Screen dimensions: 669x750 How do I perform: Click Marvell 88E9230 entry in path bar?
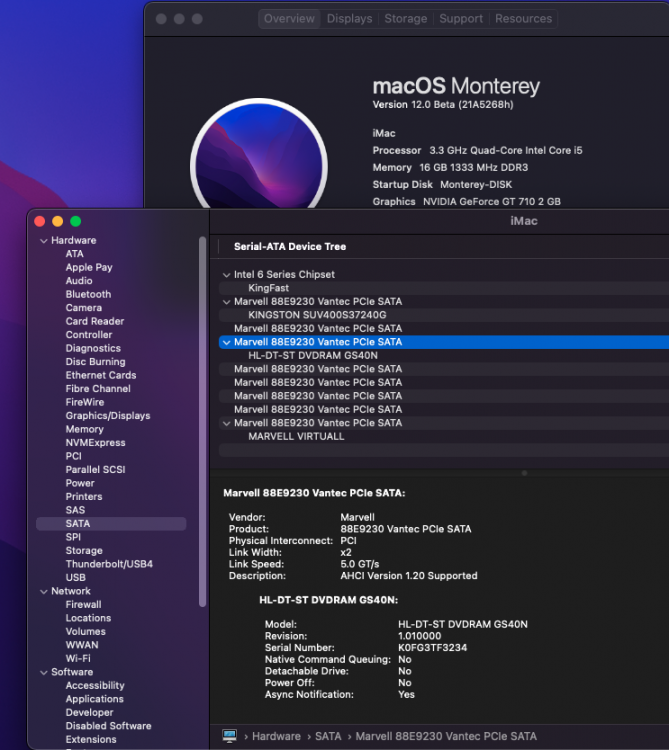click(446, 736)
